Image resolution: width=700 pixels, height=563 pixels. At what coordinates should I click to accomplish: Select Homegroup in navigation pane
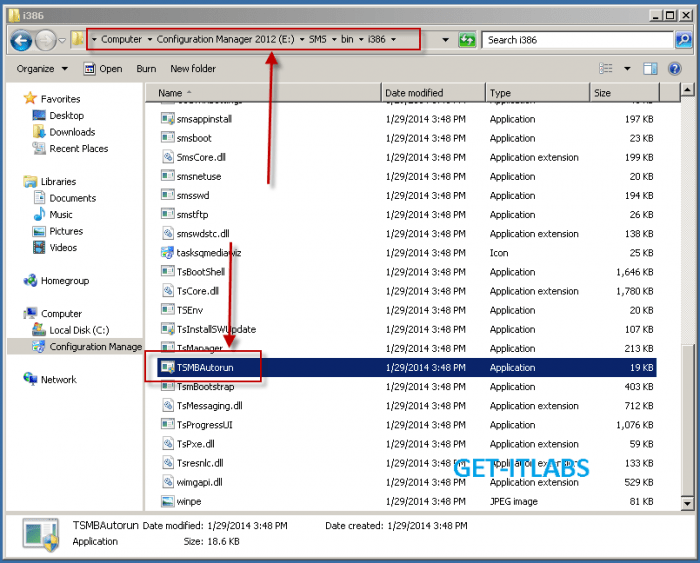(56, 281)
